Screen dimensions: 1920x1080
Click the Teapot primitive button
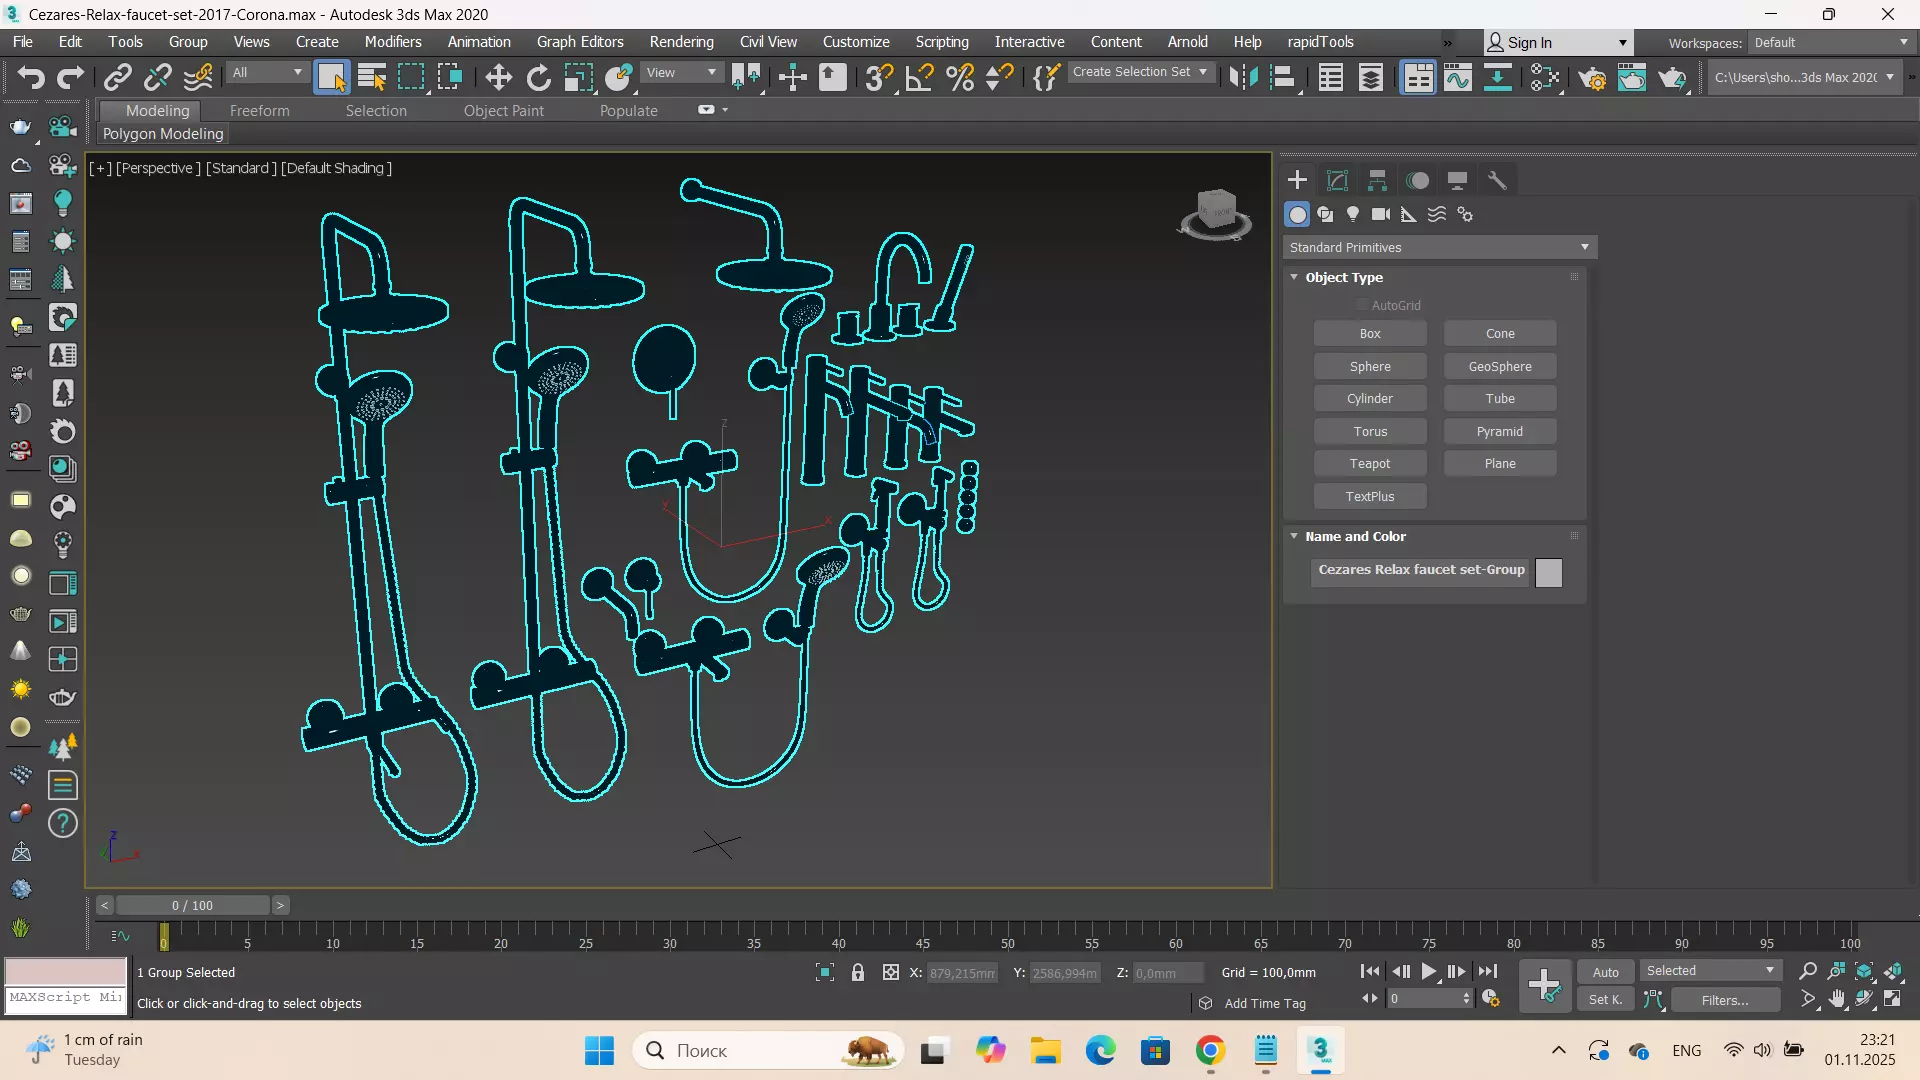coord(1369,464)
